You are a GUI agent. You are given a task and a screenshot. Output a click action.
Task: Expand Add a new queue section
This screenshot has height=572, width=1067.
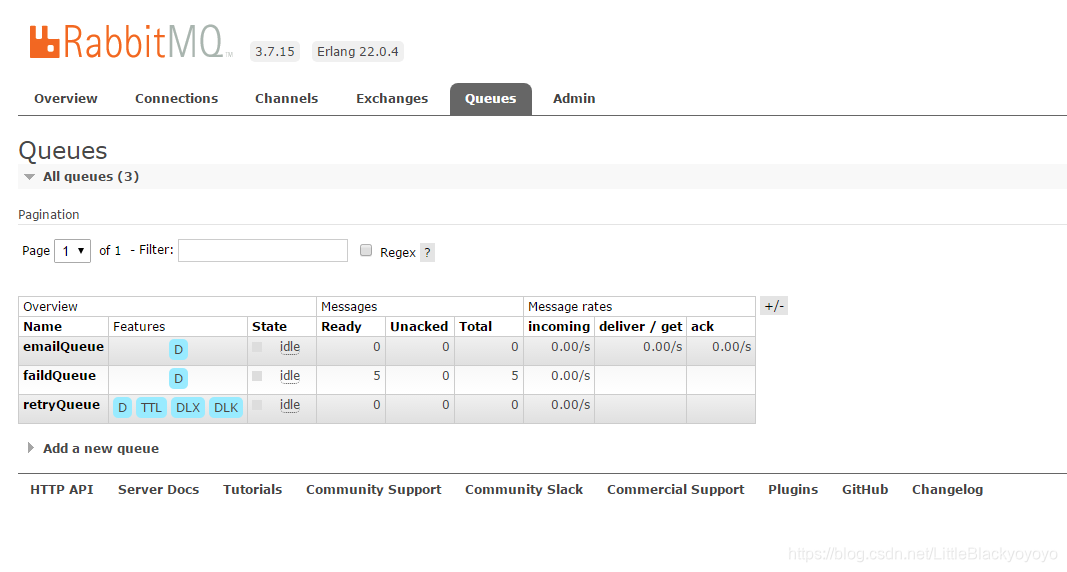coord(100,449)
